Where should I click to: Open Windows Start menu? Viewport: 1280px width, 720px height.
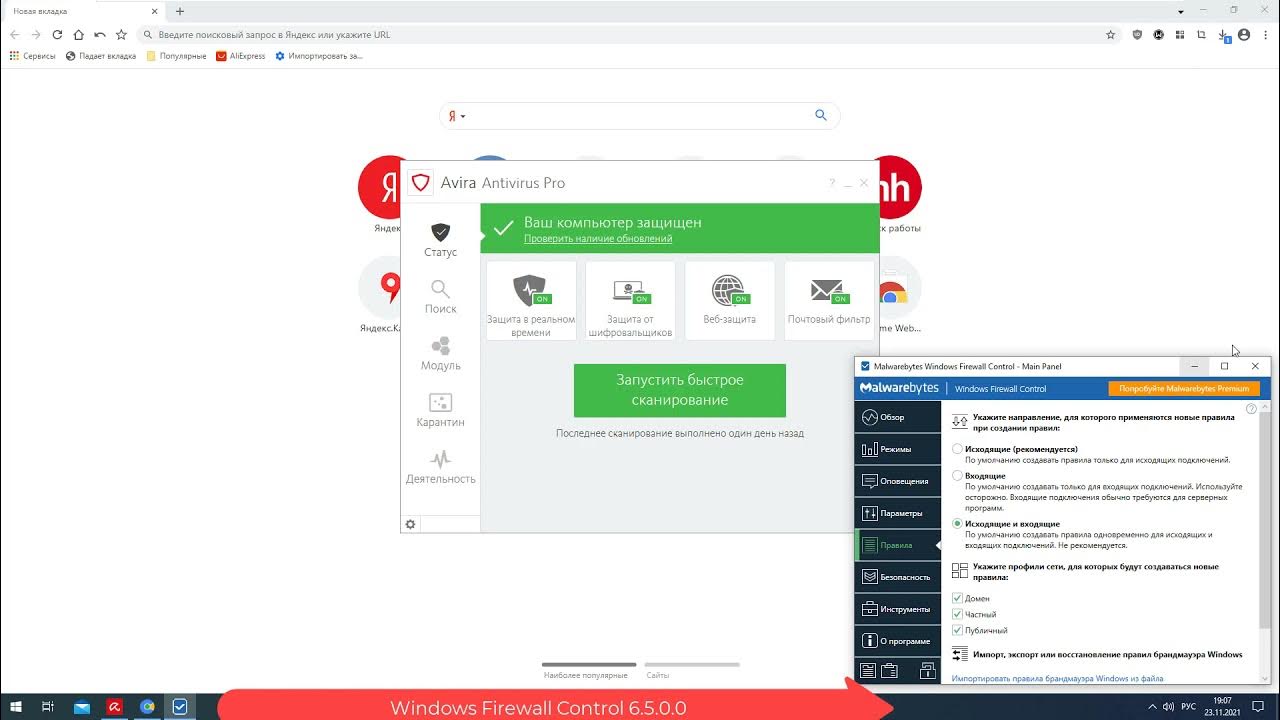pyautogui.click(x=14, y=706)
